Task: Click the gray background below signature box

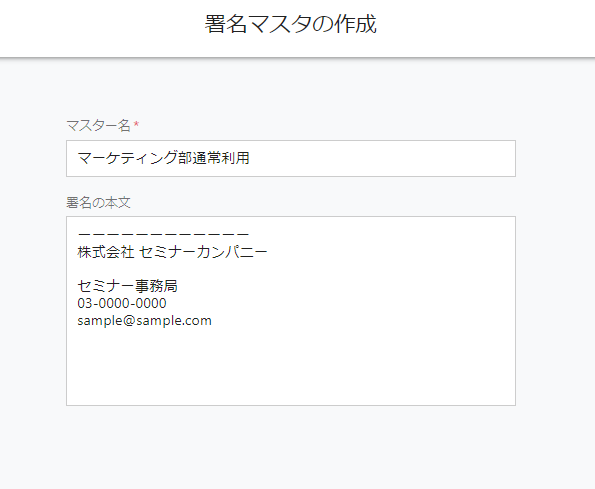Action: pos(291,448)
